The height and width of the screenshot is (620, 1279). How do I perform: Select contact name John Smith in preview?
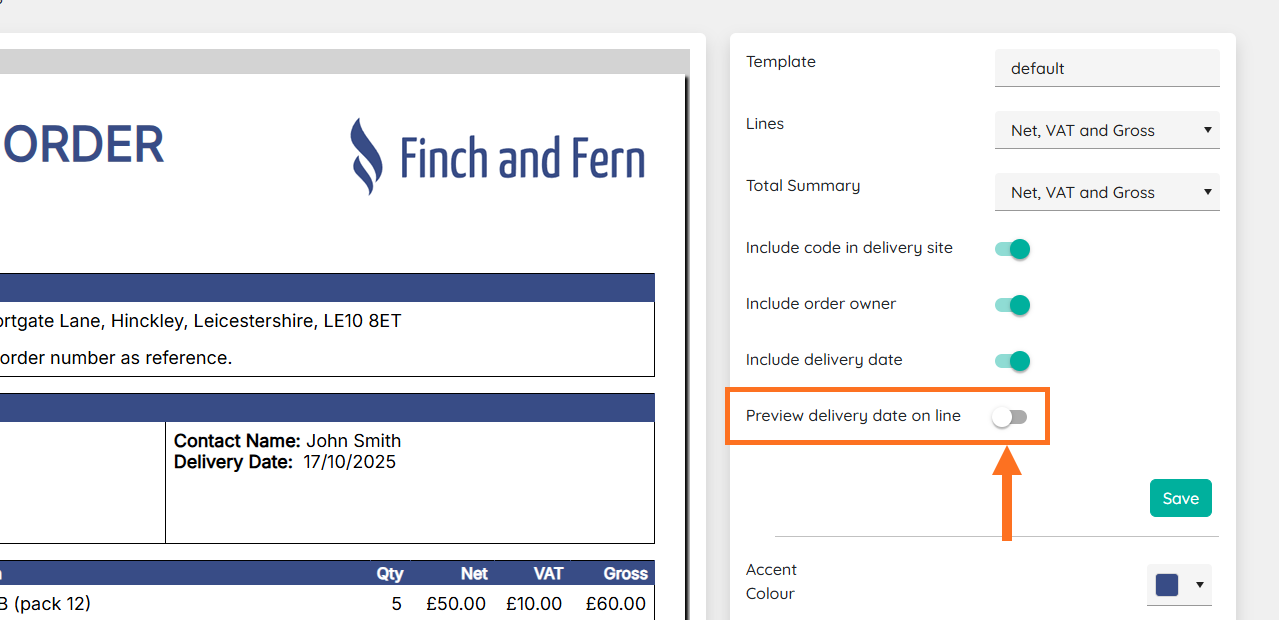(x=353, y=441)
